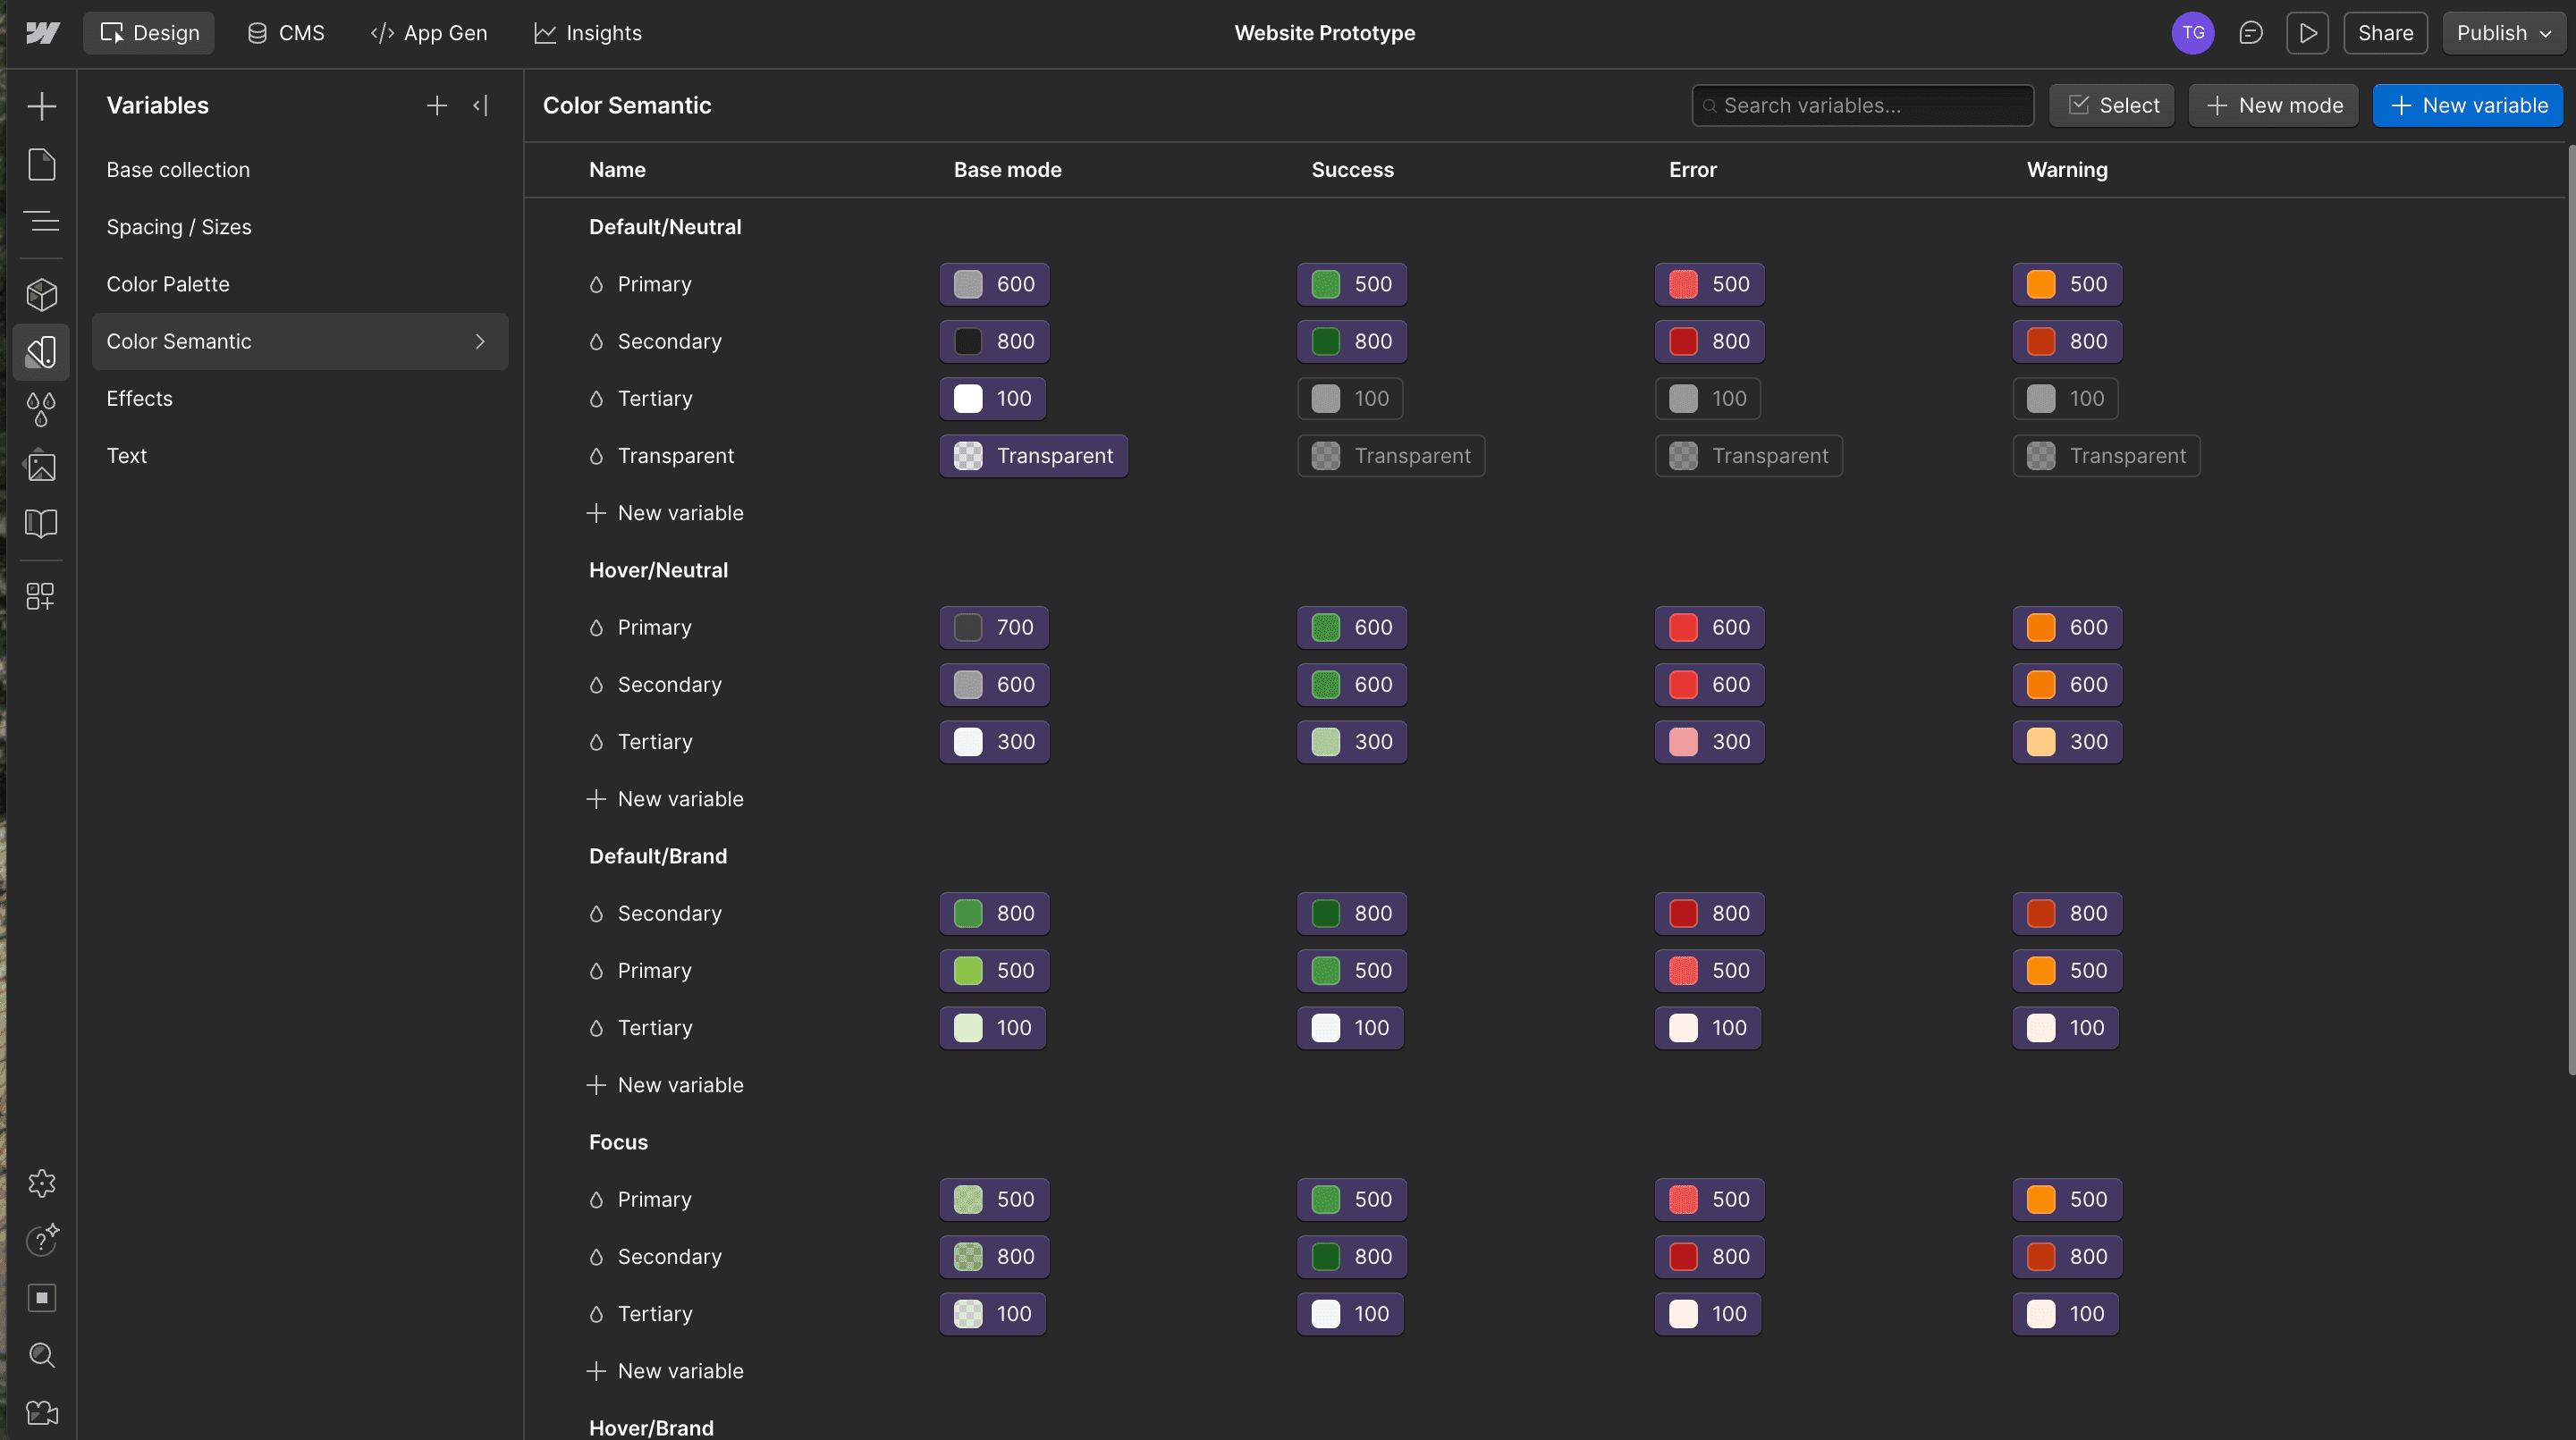This screenshot has width=2576, height=1440.
Task: Open the comments bubble icon
Action: (2250, 33)
